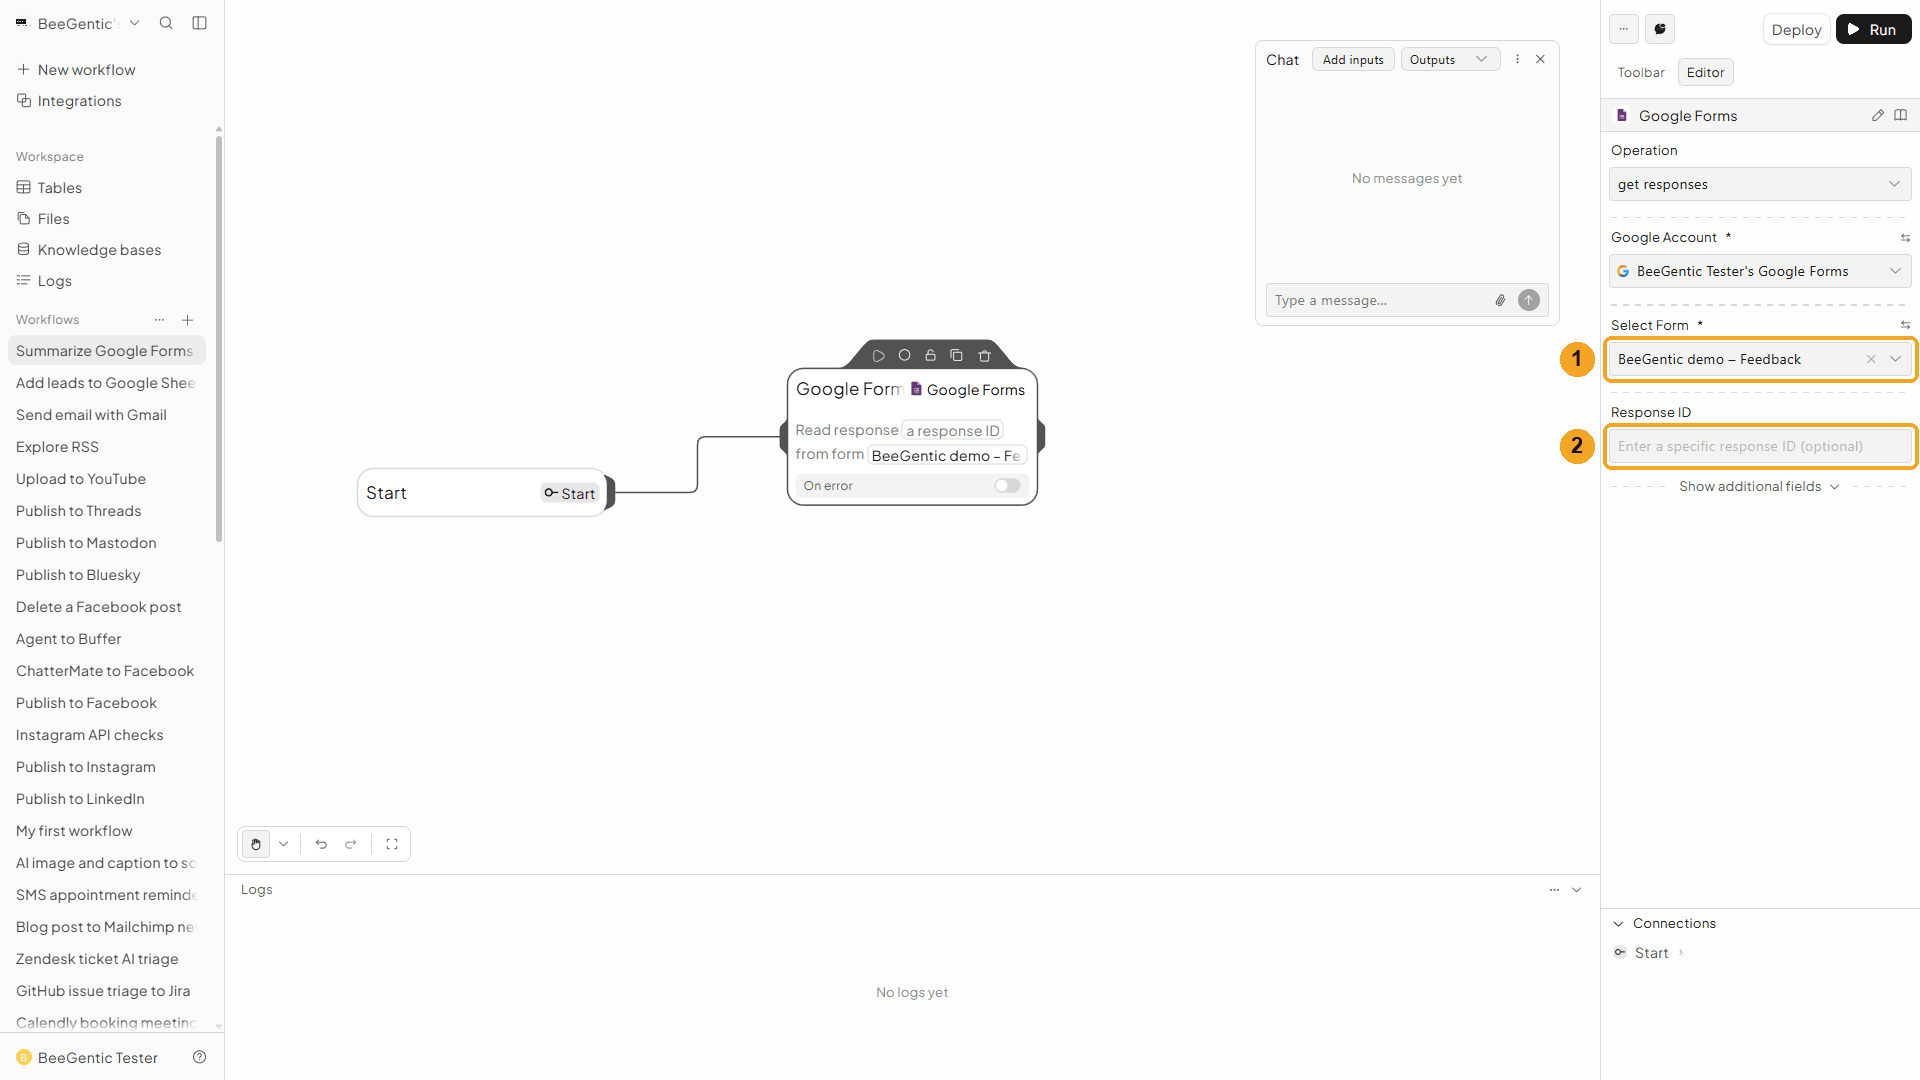Redo the canvas action
The height and width of the screenshot is (1080, 1920).
pyautogui.click(x=351, y=844)
